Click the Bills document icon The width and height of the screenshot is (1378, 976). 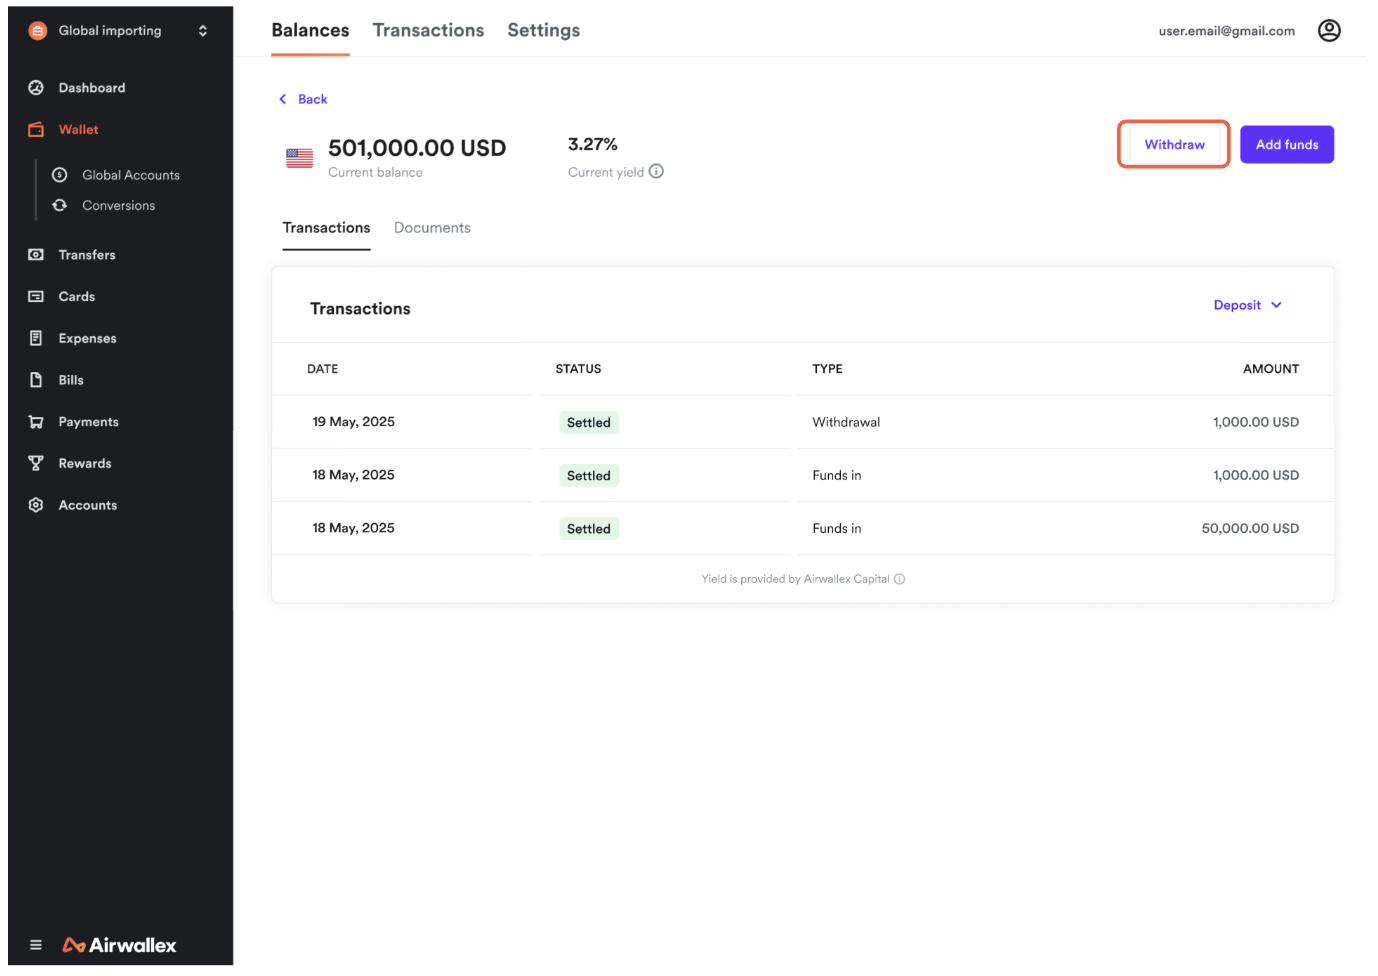coord(36,380)
